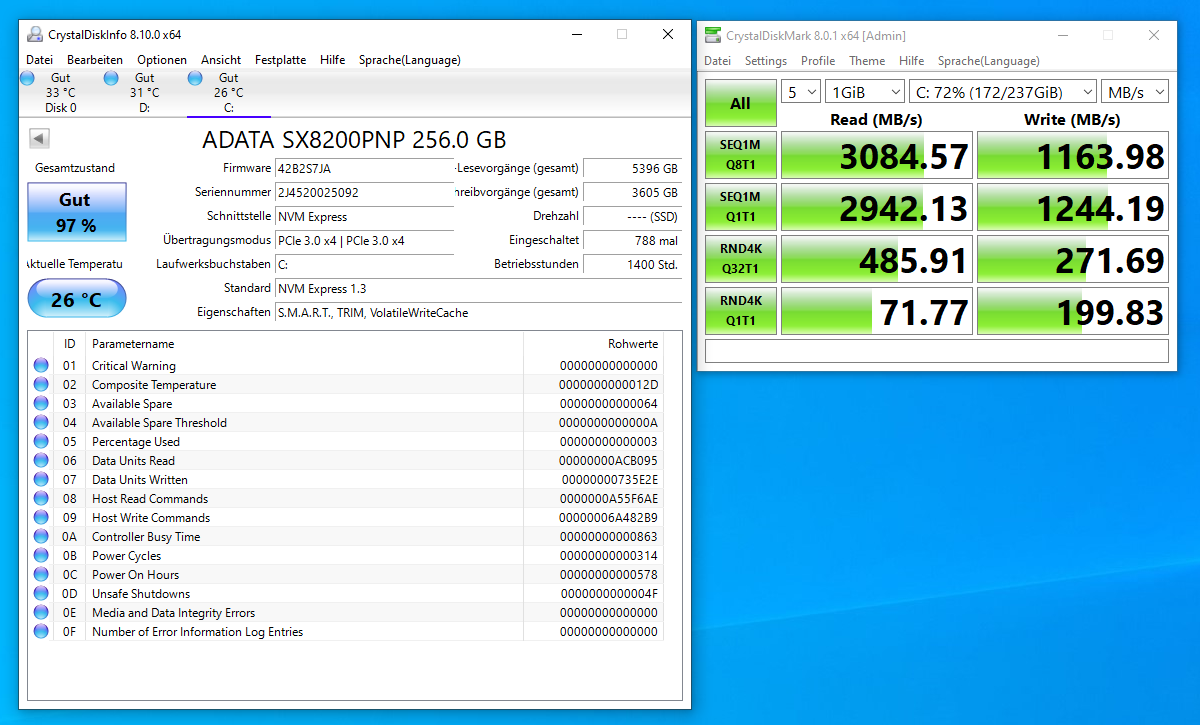Open Settings menu in CrystalDiskMark
The height and width of the screenshot is (725, 1200).
[x=766, y=61]
